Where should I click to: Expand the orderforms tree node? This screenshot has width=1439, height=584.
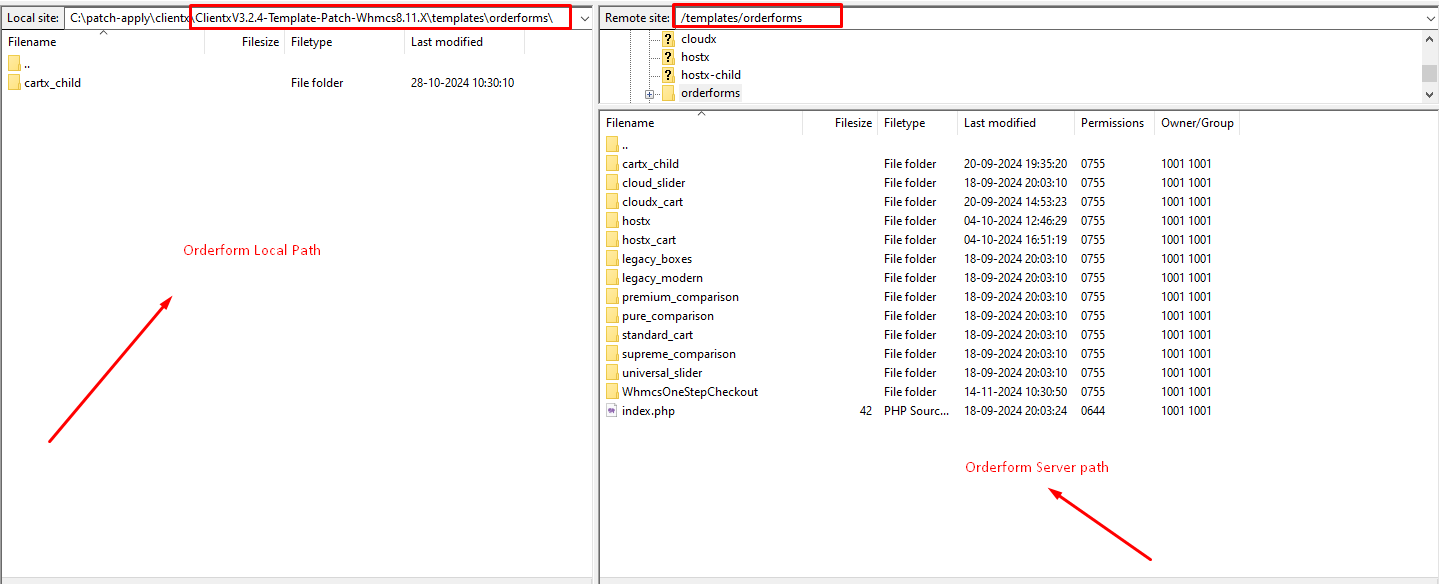(x=649, y=94)
